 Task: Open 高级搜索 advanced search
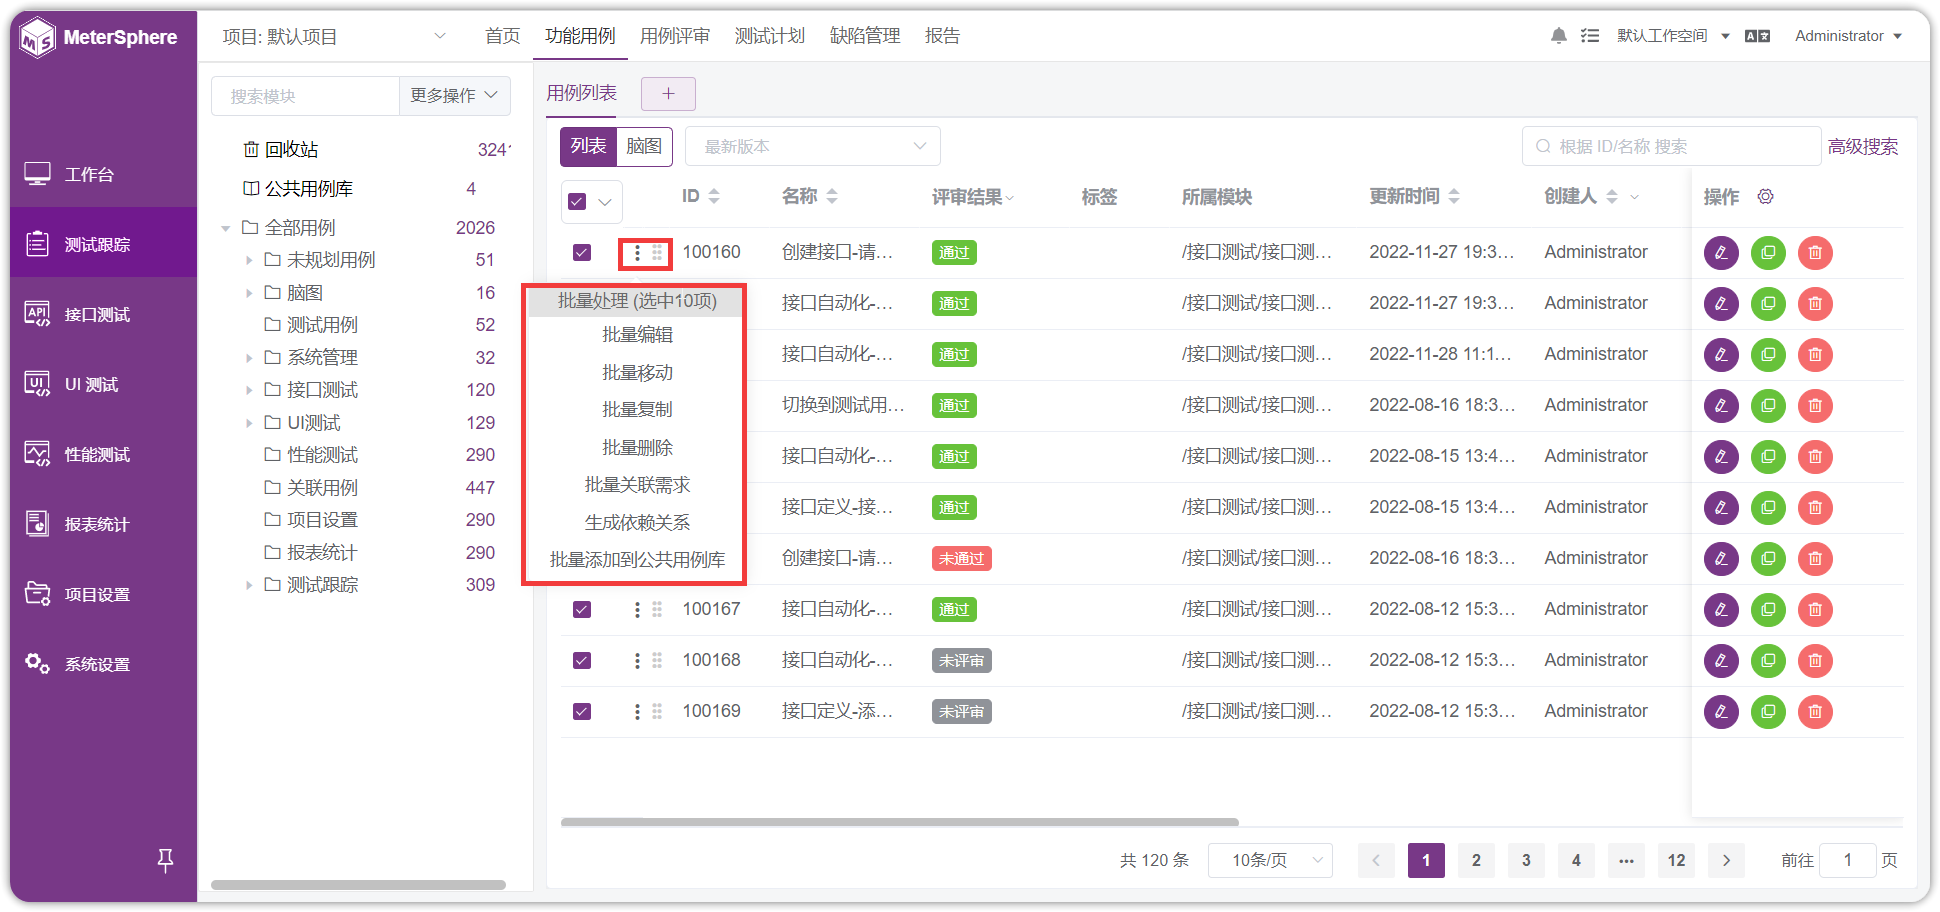[x=1863, y=147]
